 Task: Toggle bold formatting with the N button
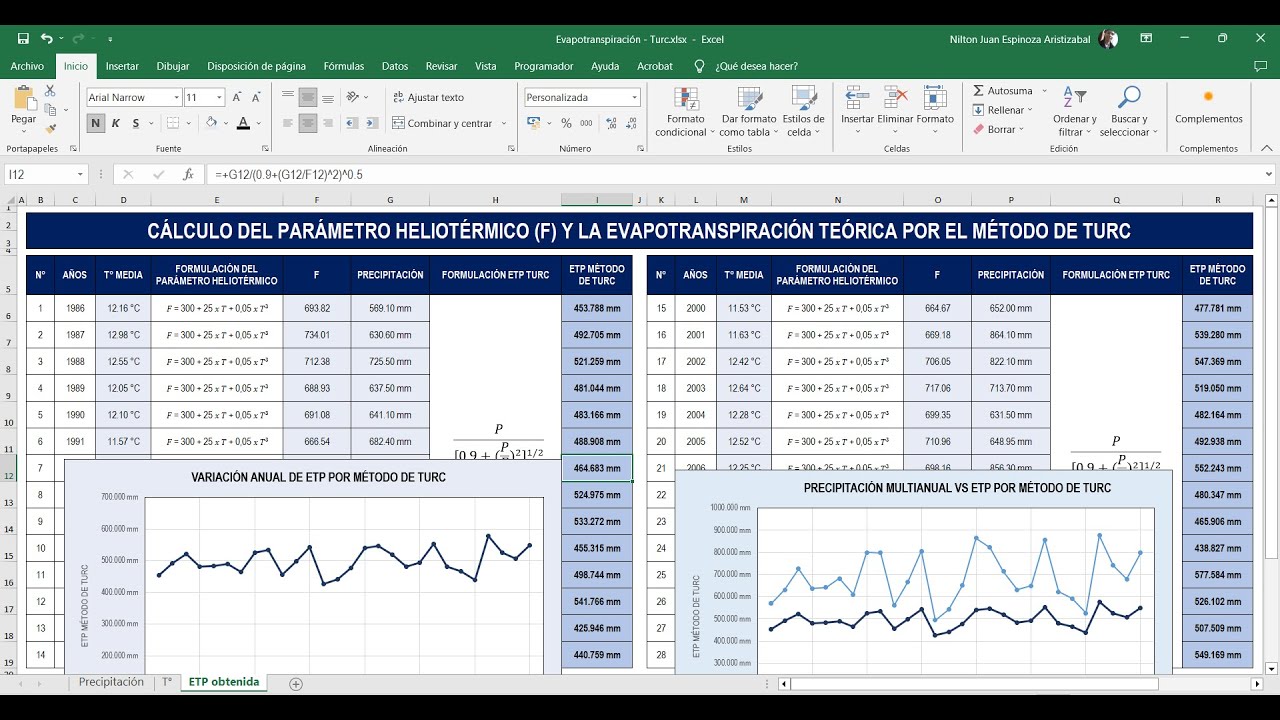tap(96, 123)
